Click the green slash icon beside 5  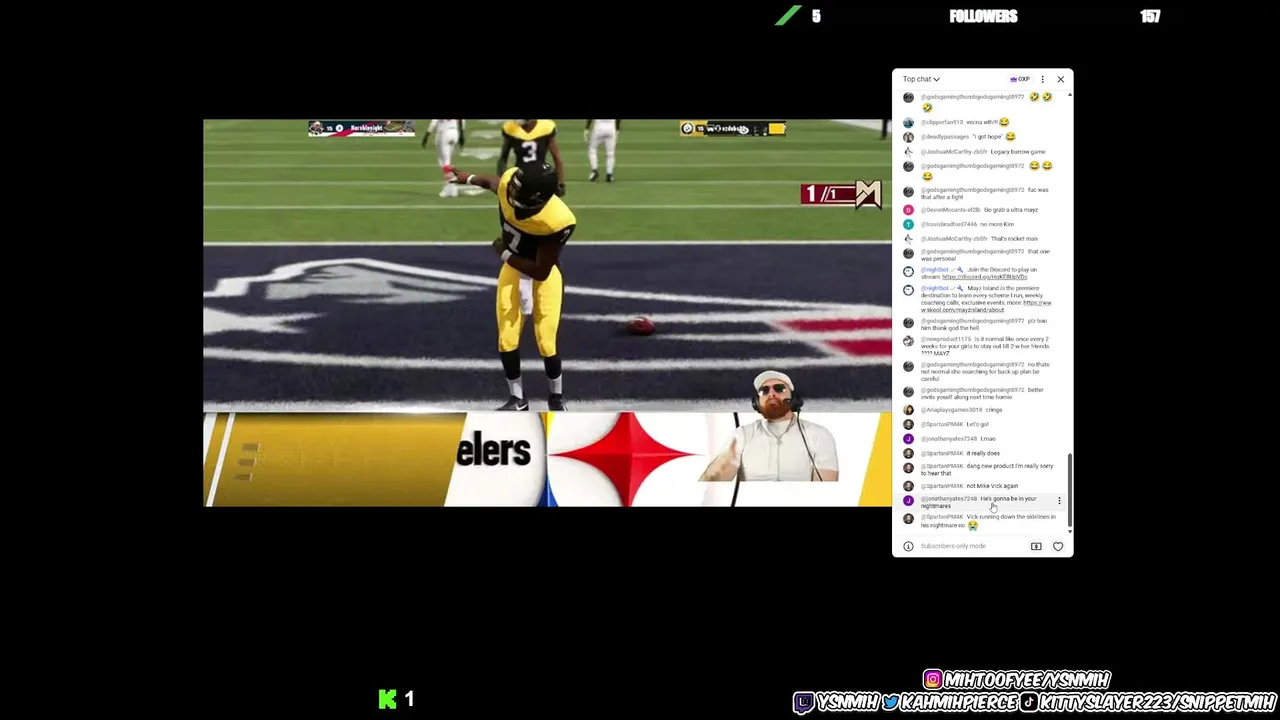[788, 16]
